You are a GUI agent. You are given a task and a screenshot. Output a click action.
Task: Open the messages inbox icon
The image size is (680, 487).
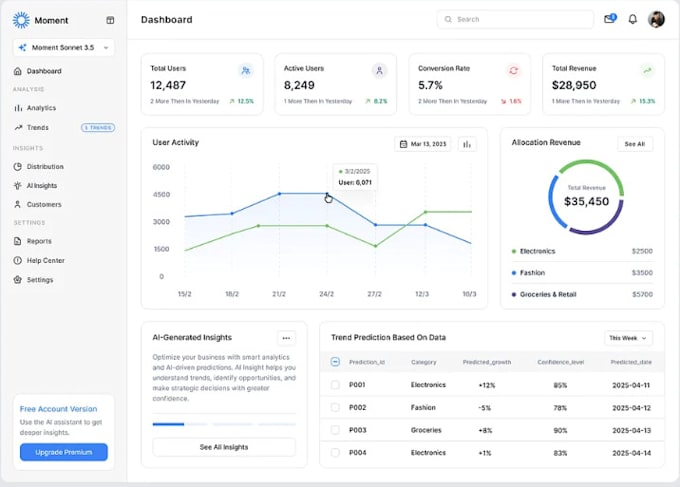(609, 19)
